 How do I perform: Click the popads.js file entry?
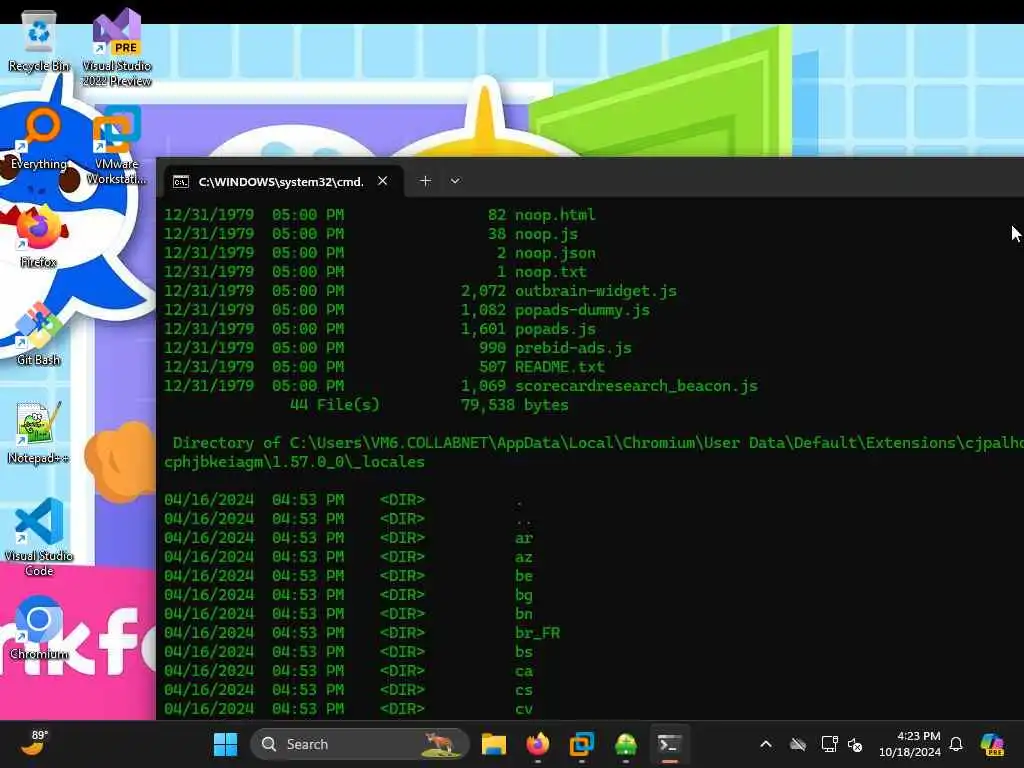click(x=555, y=328)
